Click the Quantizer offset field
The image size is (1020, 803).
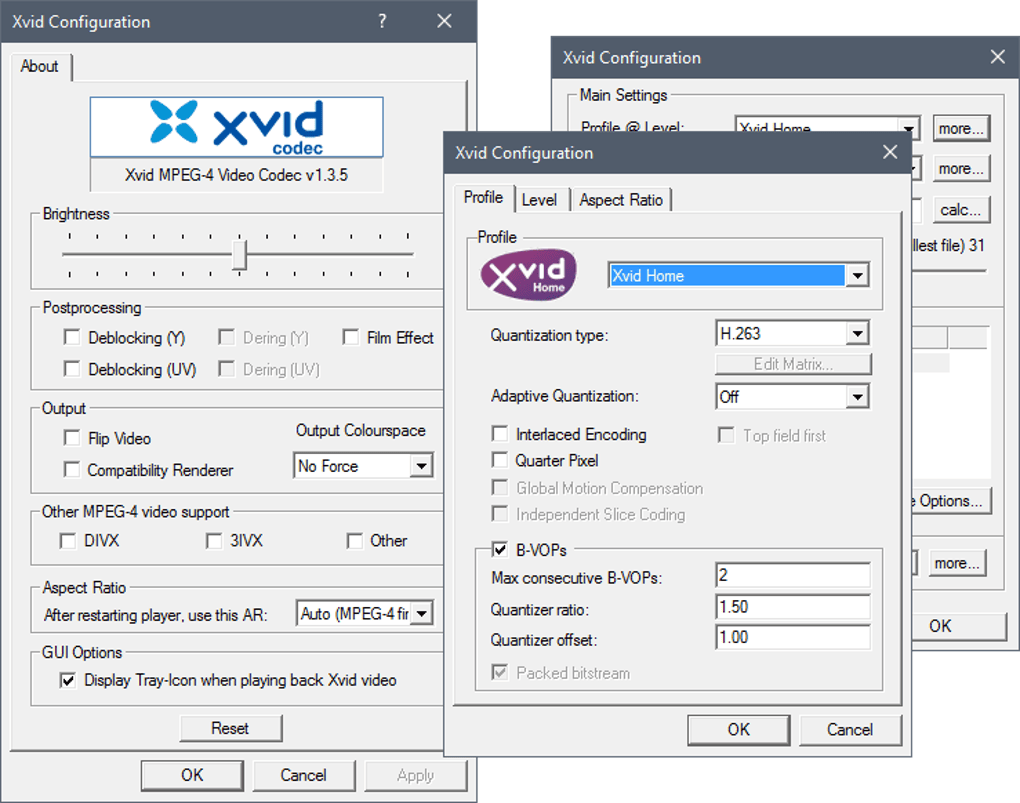click(x=792, y=637)
